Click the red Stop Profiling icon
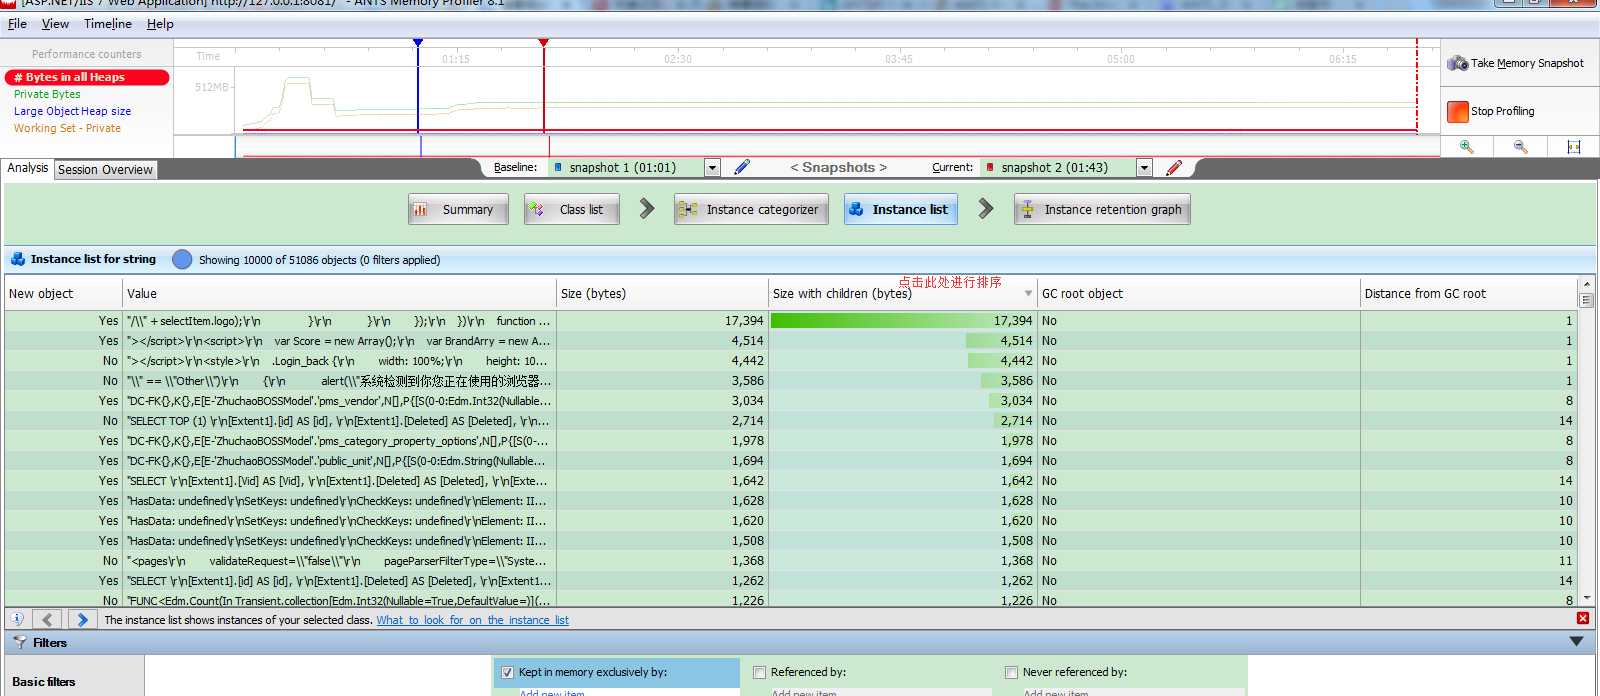 click(1457, 112)
